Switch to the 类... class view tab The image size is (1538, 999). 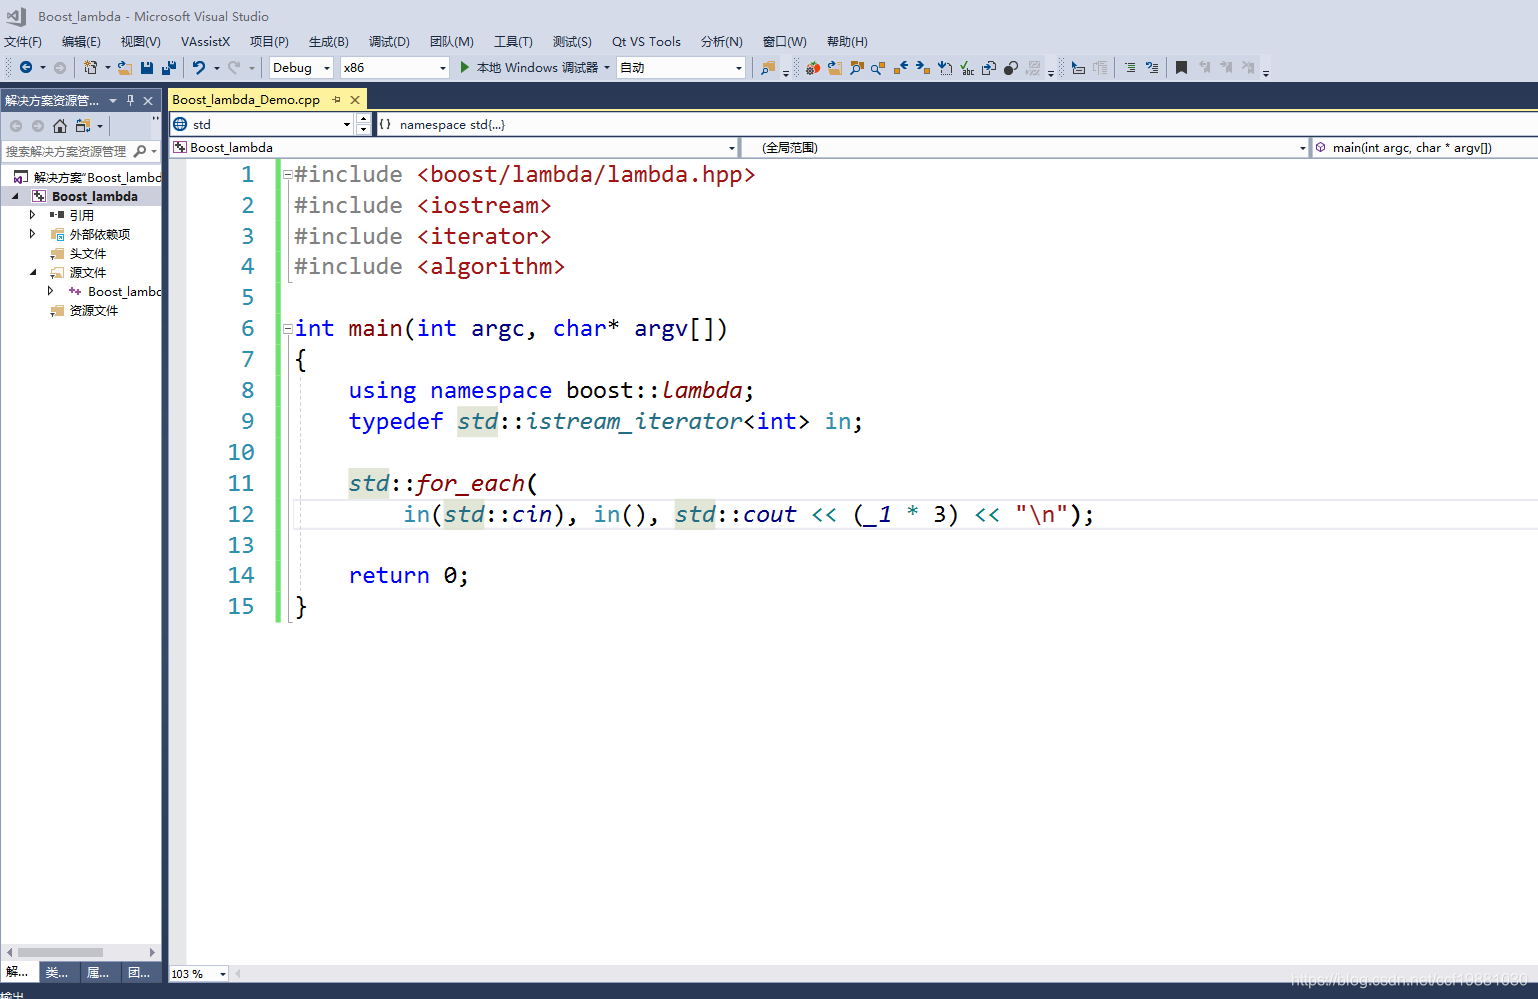57,973
